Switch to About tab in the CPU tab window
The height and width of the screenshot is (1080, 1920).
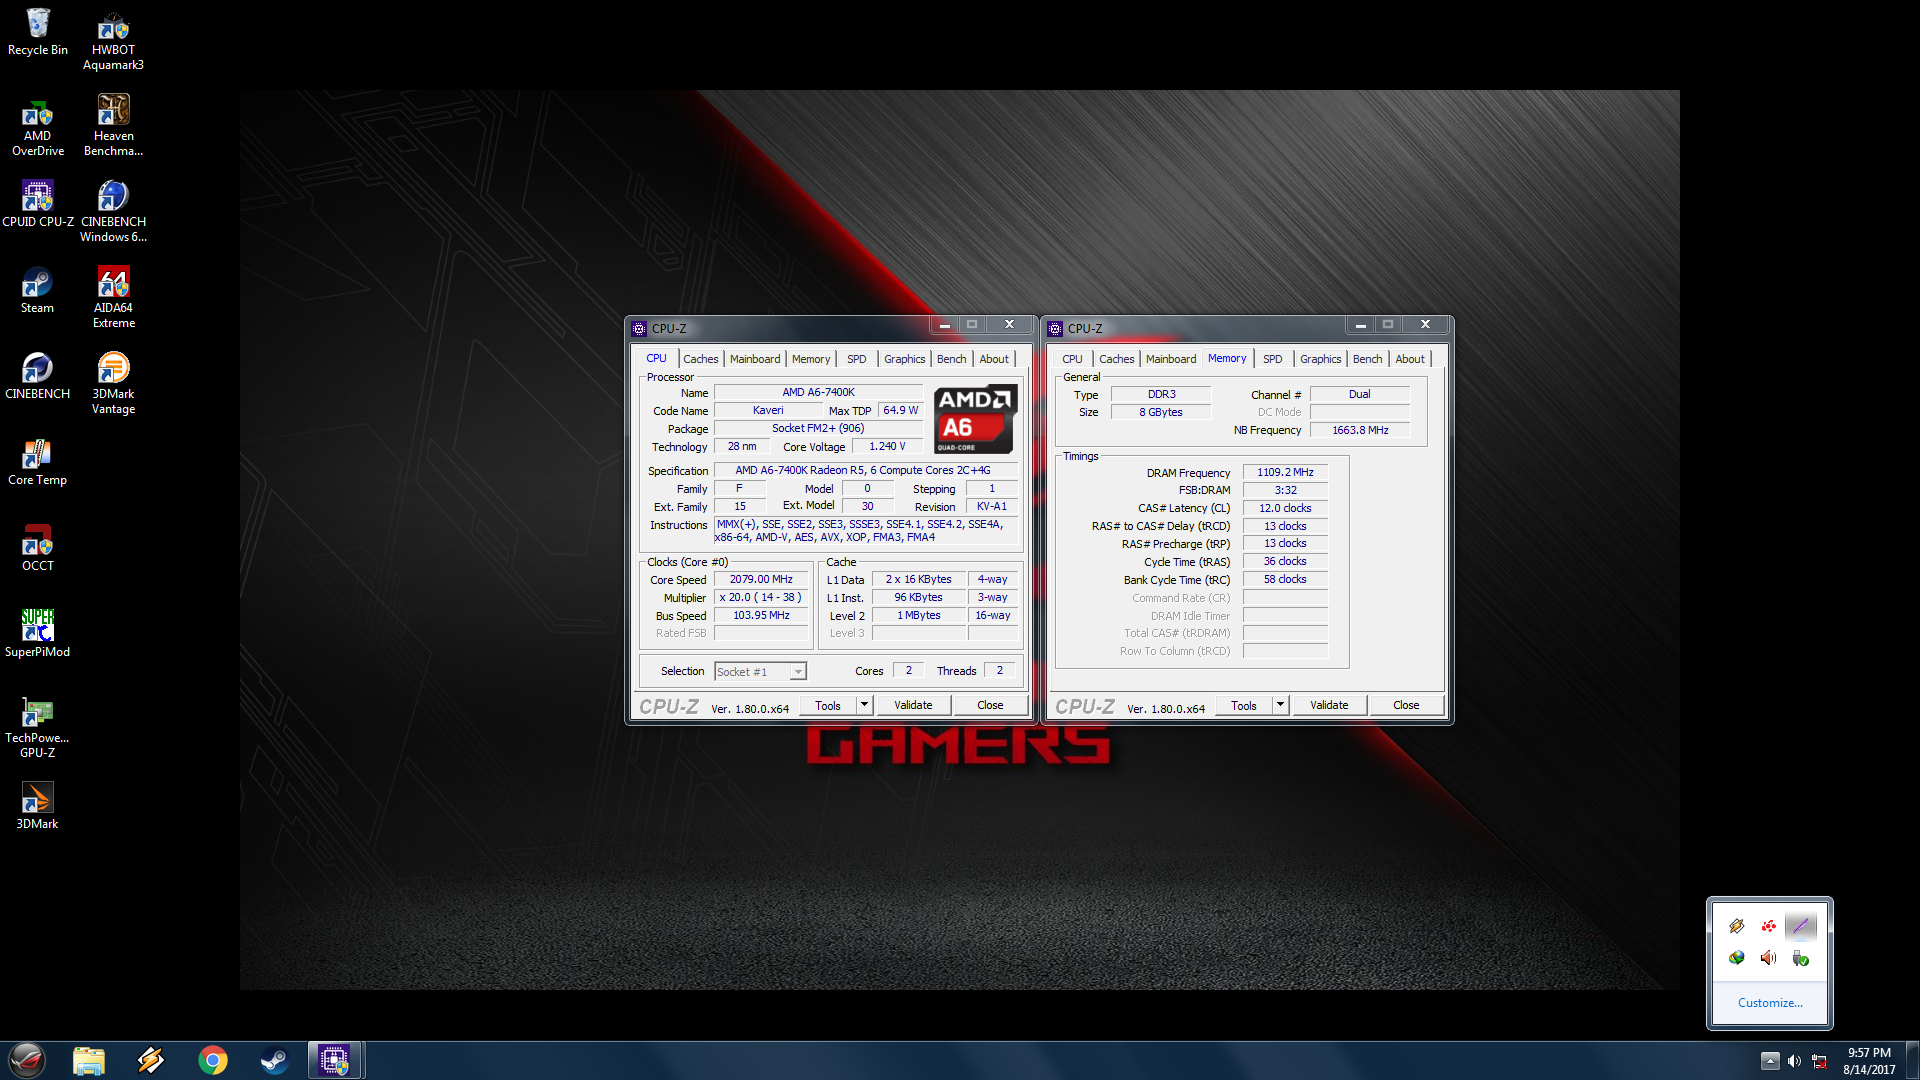[x=994, y=359]
